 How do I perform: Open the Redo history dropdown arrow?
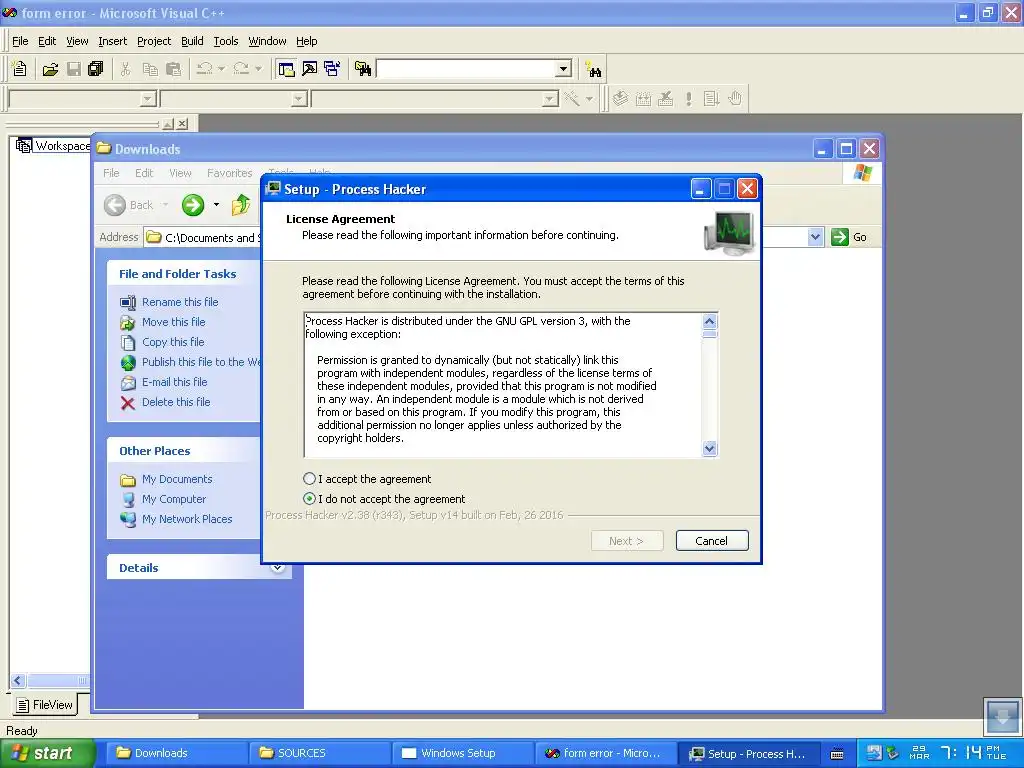point(258,69)
